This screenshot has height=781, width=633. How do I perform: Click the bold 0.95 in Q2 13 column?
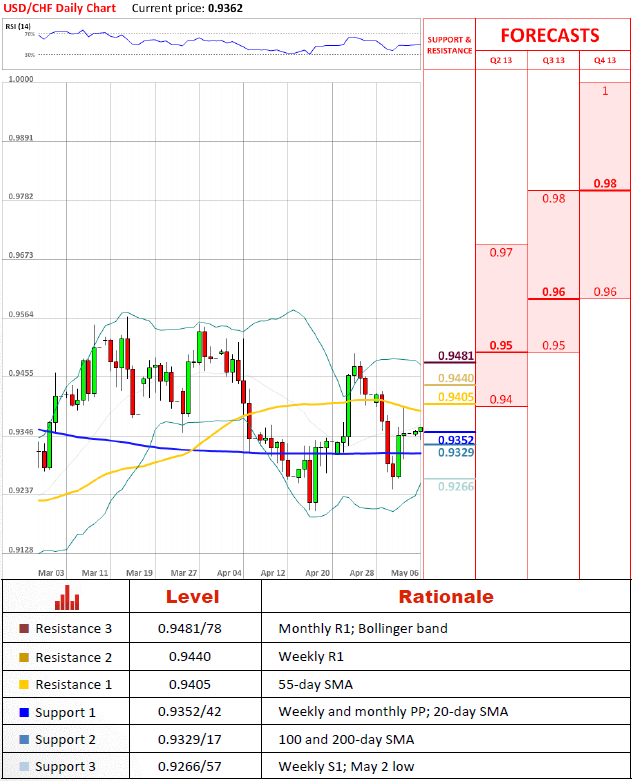pyautogui.click(x=501, y=345)
